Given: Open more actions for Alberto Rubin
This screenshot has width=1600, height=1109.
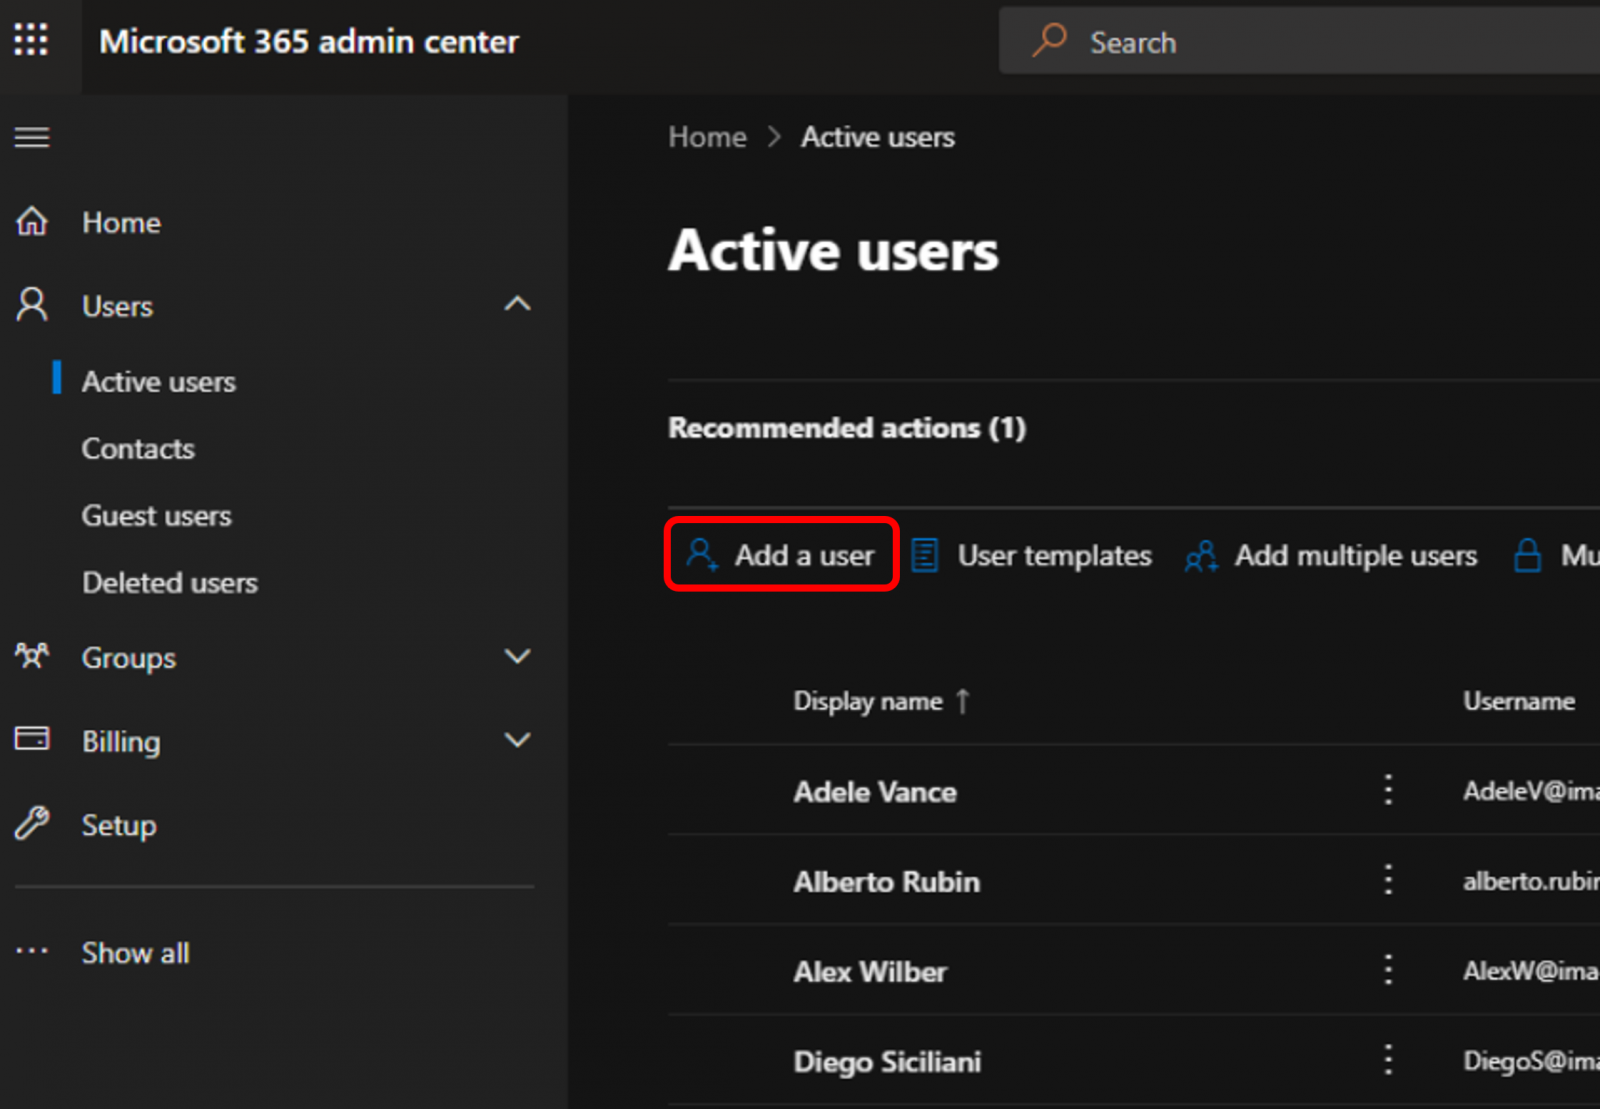Looking at the screenshot, I should 1388,880.
